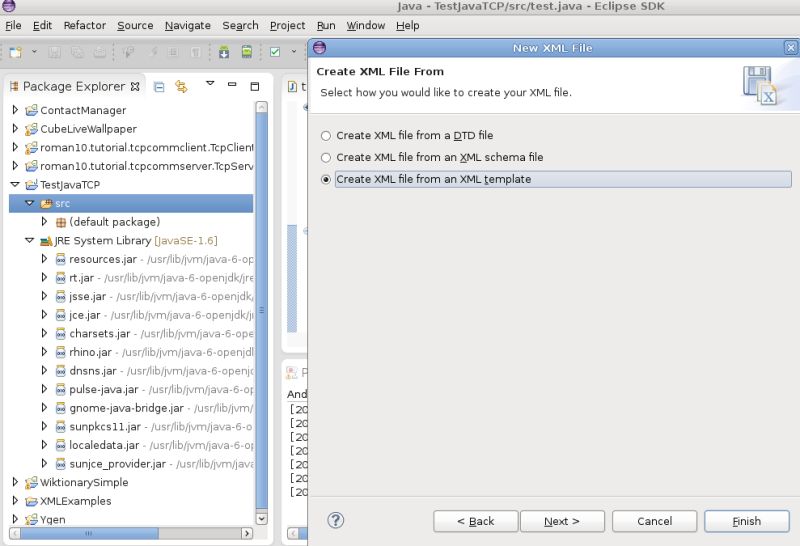Screen dimensions: 800x546
Task: Close the Package Explorer tab with X
Action: (x=135, y=86)
